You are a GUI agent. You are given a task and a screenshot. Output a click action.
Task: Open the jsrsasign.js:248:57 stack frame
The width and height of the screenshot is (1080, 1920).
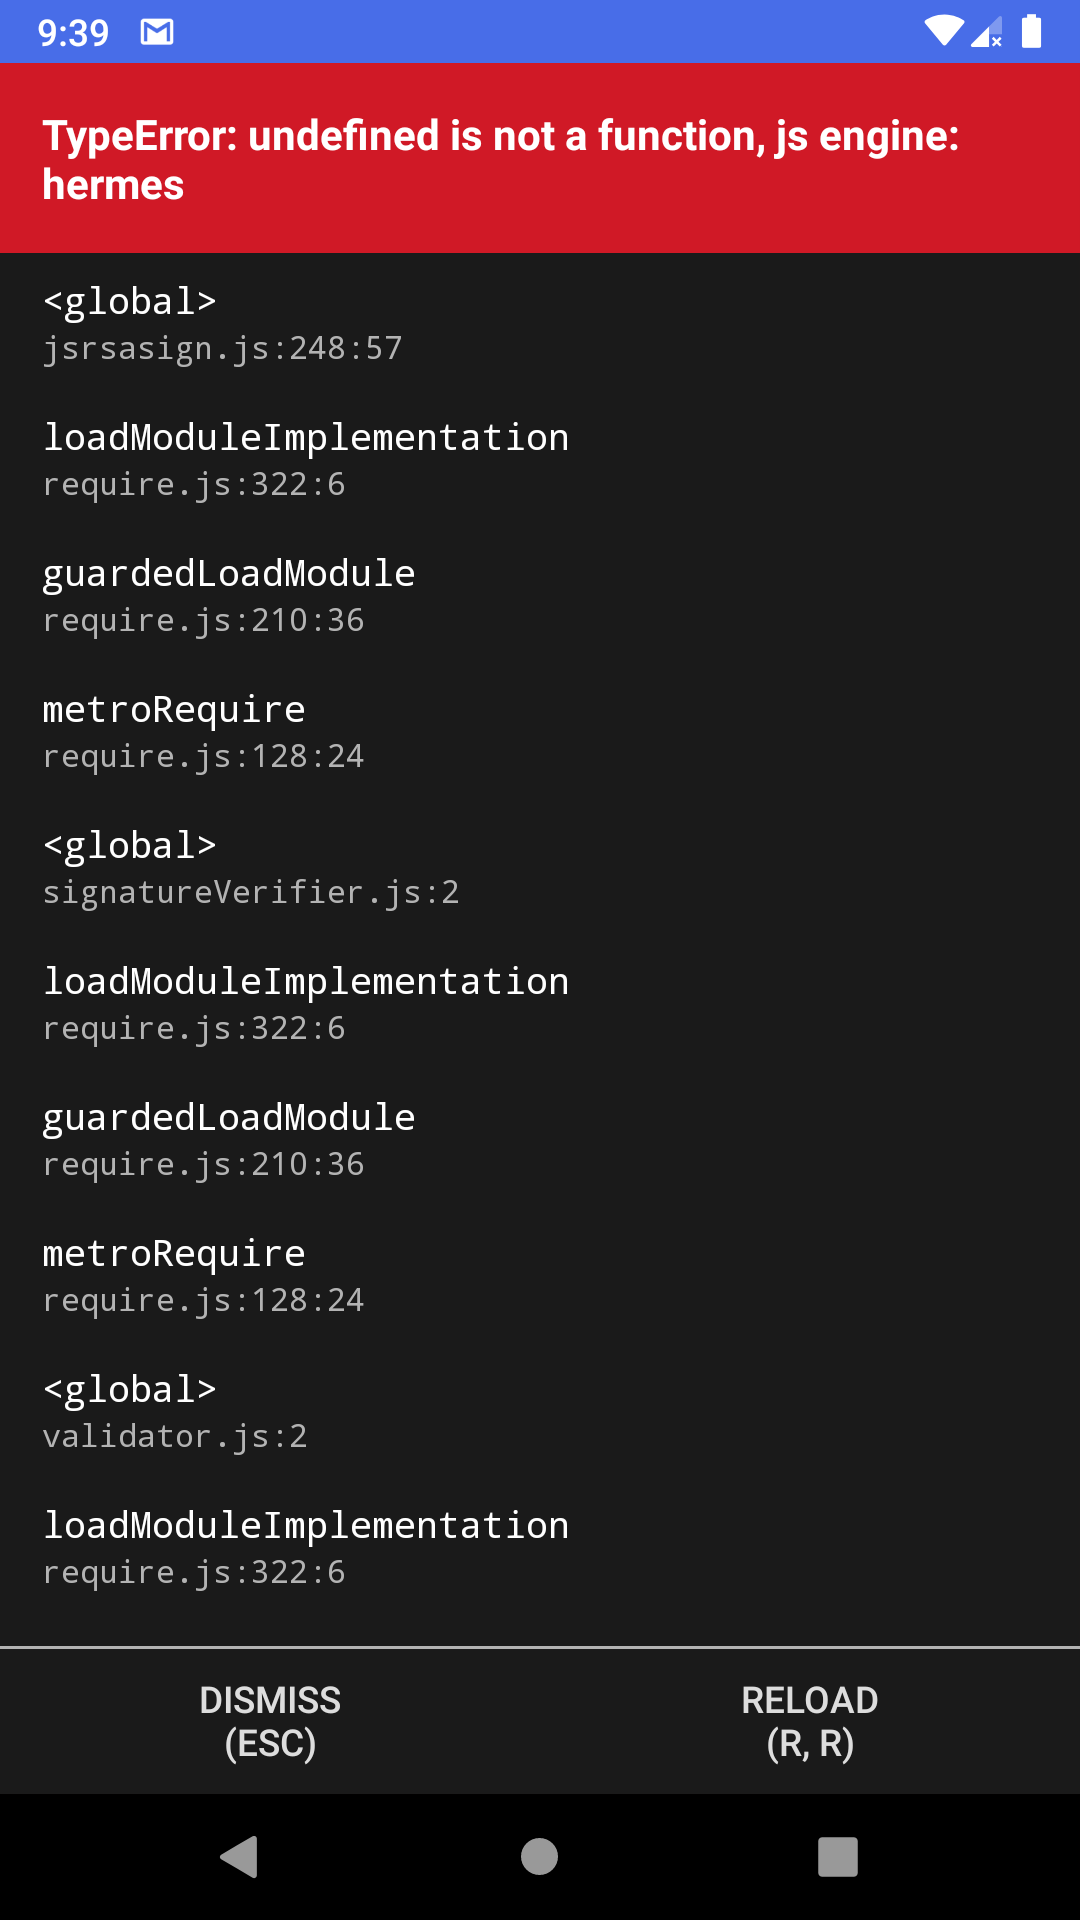(x=540, y=324)
